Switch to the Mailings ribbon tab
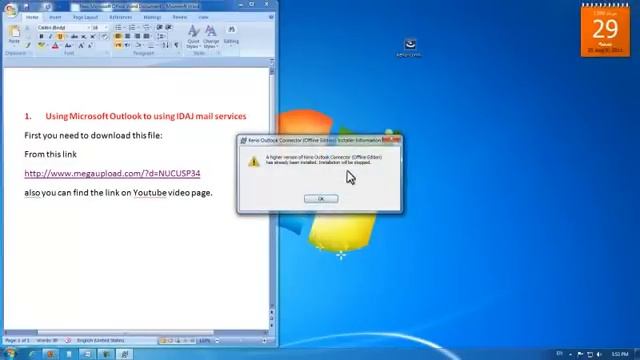 click(x=152, y=17)
